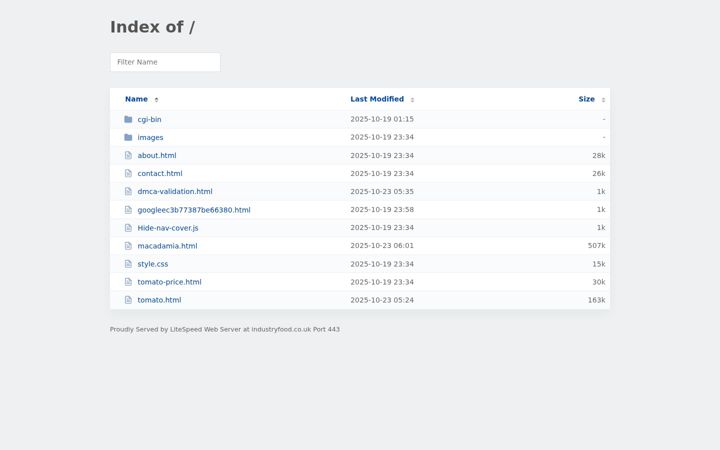720x450 pixels.
Task: Click the 507k size of macadamia.html
Action: point(596,245)
